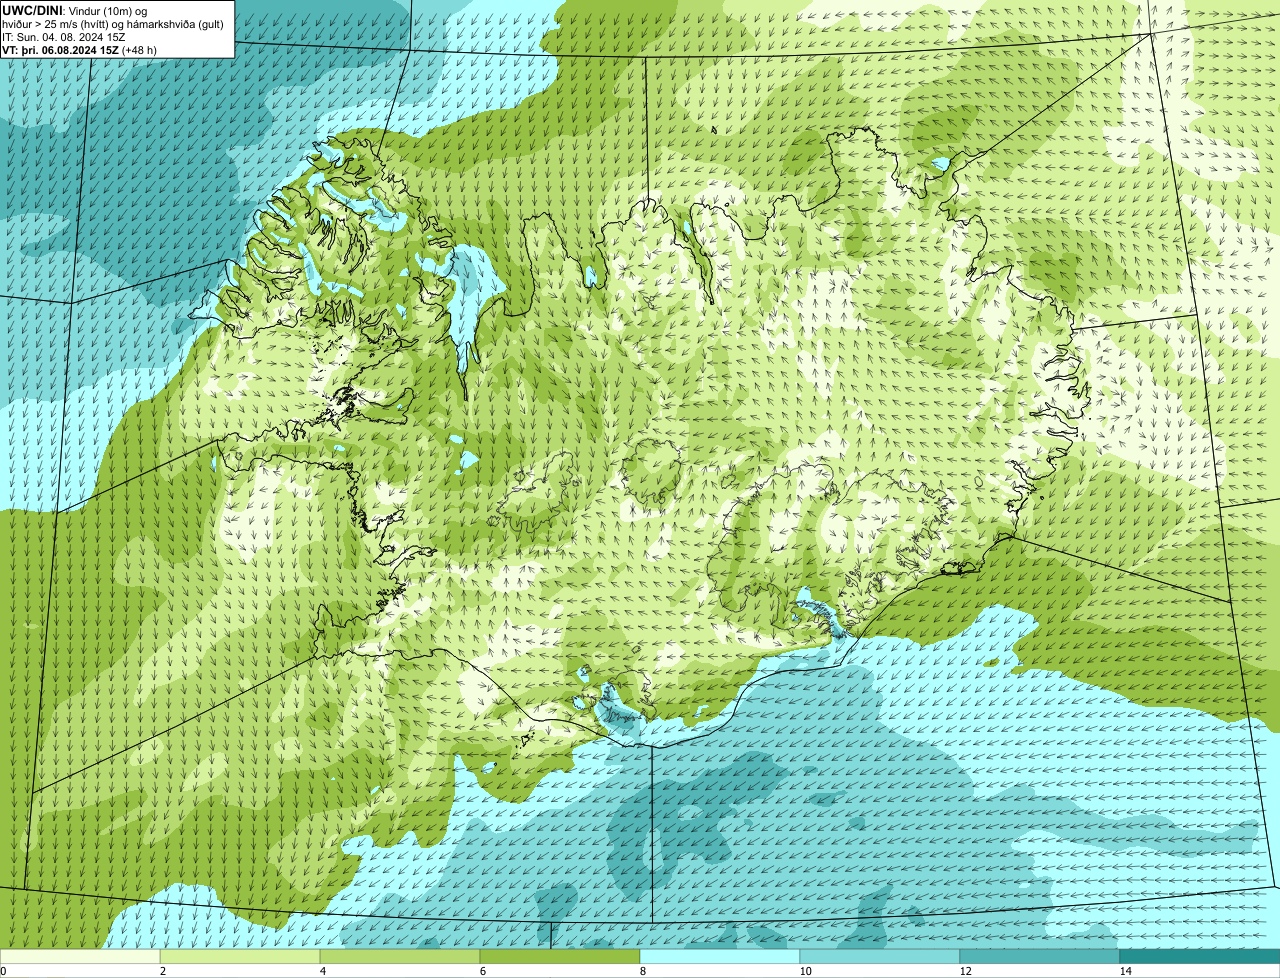Viewport: 1280px width, 978px height.
Task: Click the legend scale label '2'
Action: click(x=162, y=971)
